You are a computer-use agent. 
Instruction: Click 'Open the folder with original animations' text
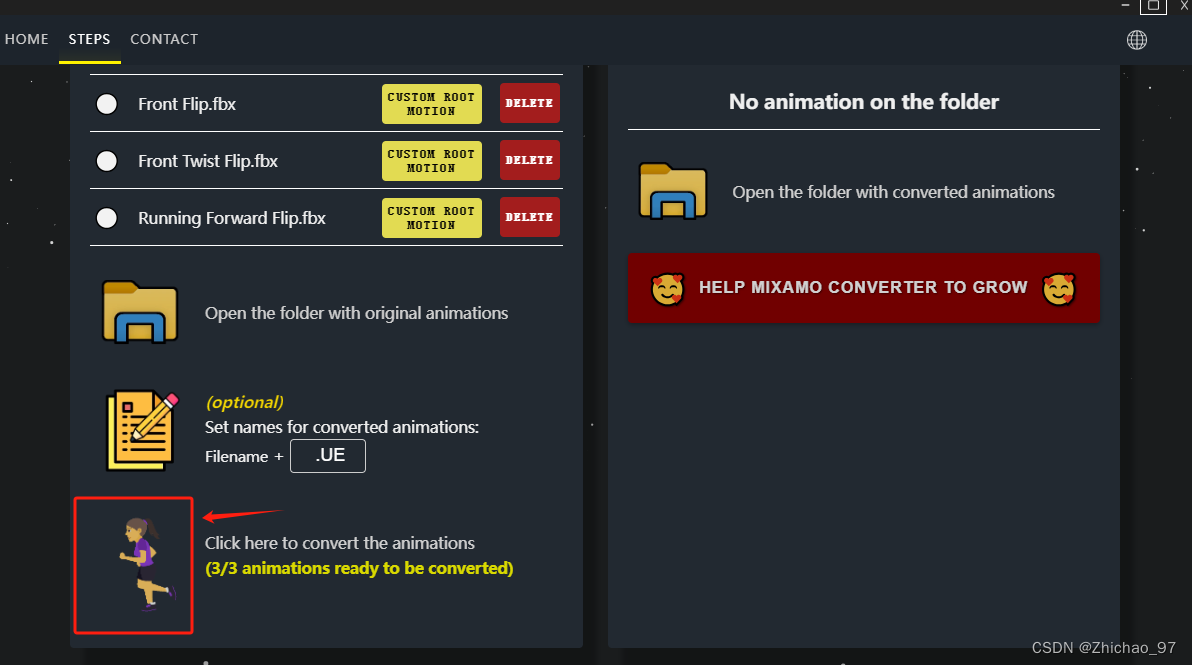(x=357, y=313)
